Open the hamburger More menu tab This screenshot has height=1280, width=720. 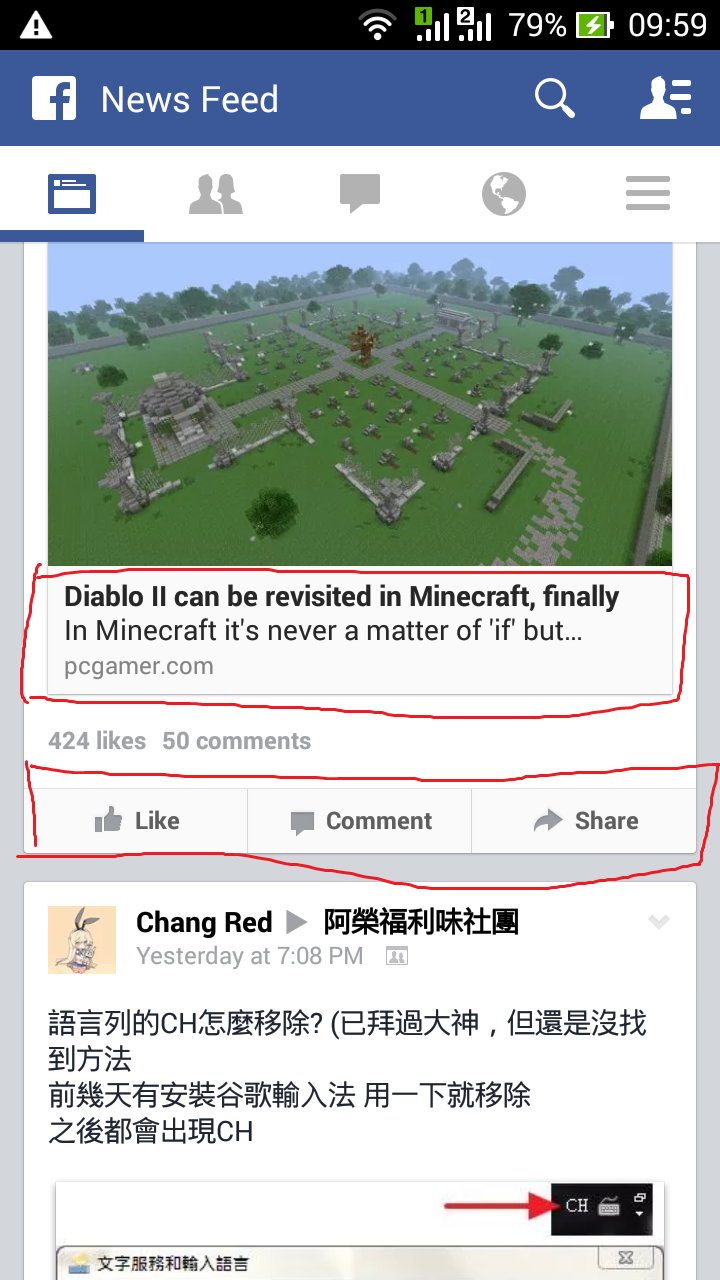[648, 194]
